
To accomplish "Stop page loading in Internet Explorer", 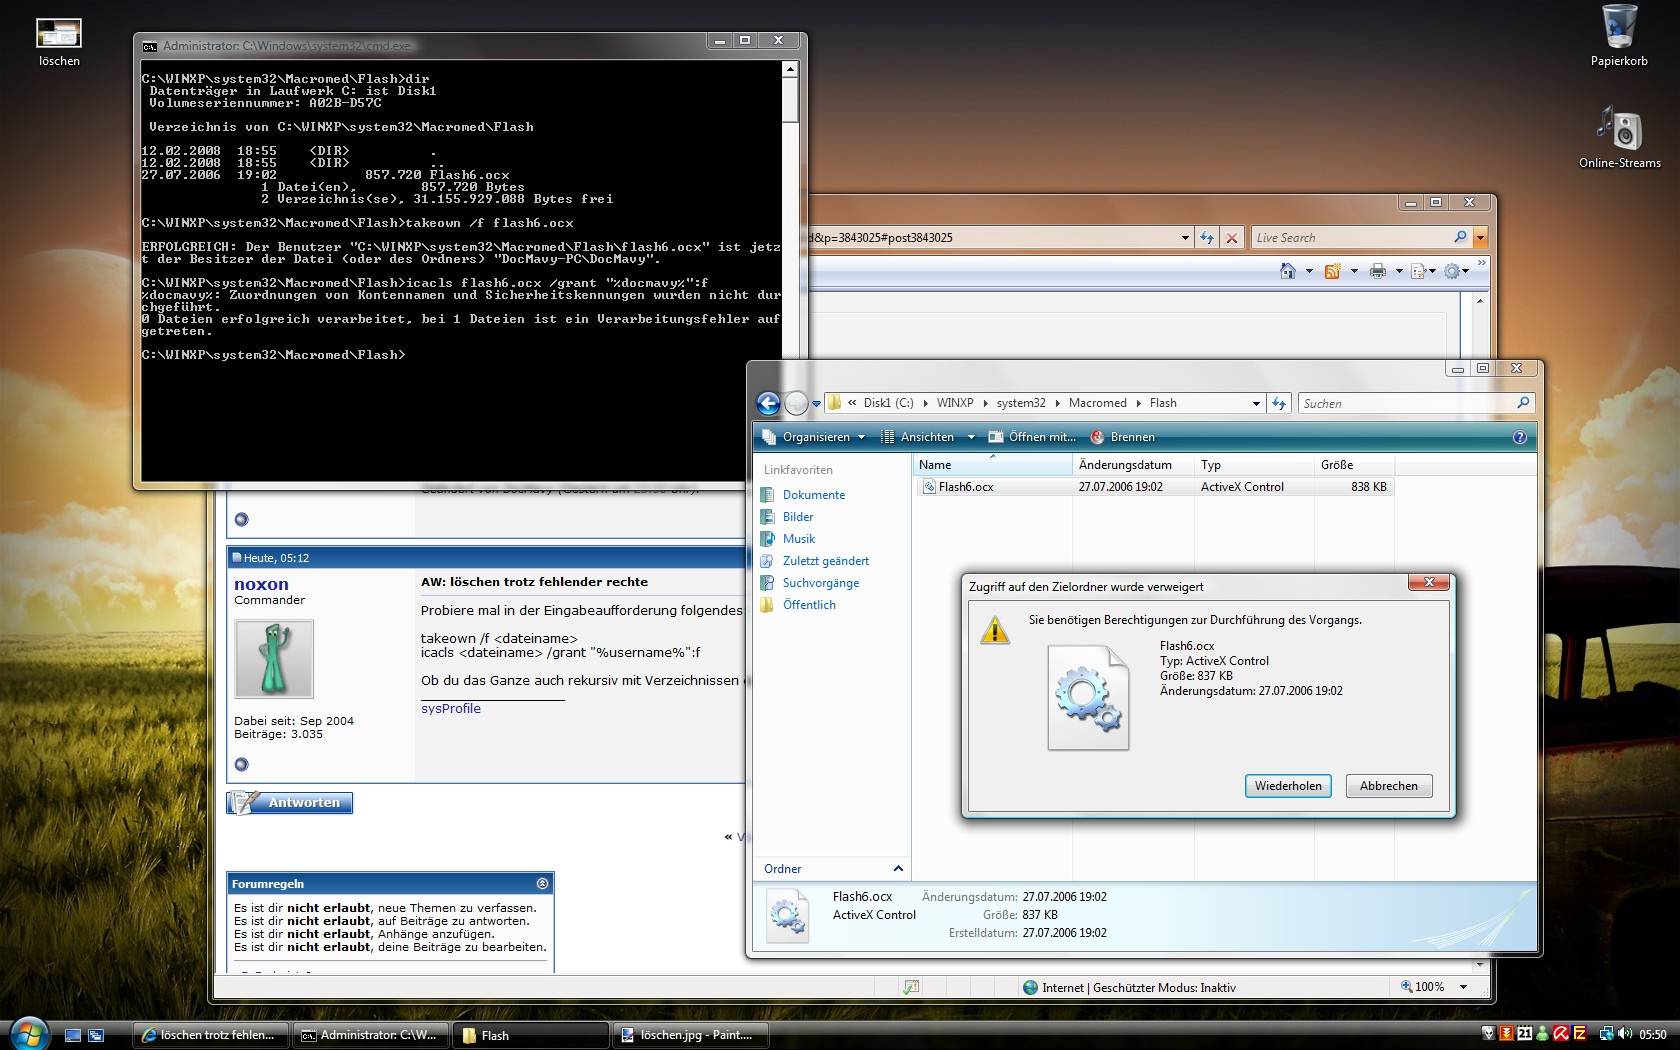I will [x=1232, y=238].
